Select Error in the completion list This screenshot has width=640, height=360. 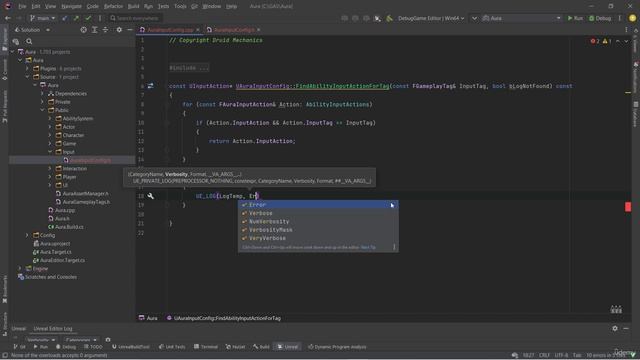click(x=318, y=204)
